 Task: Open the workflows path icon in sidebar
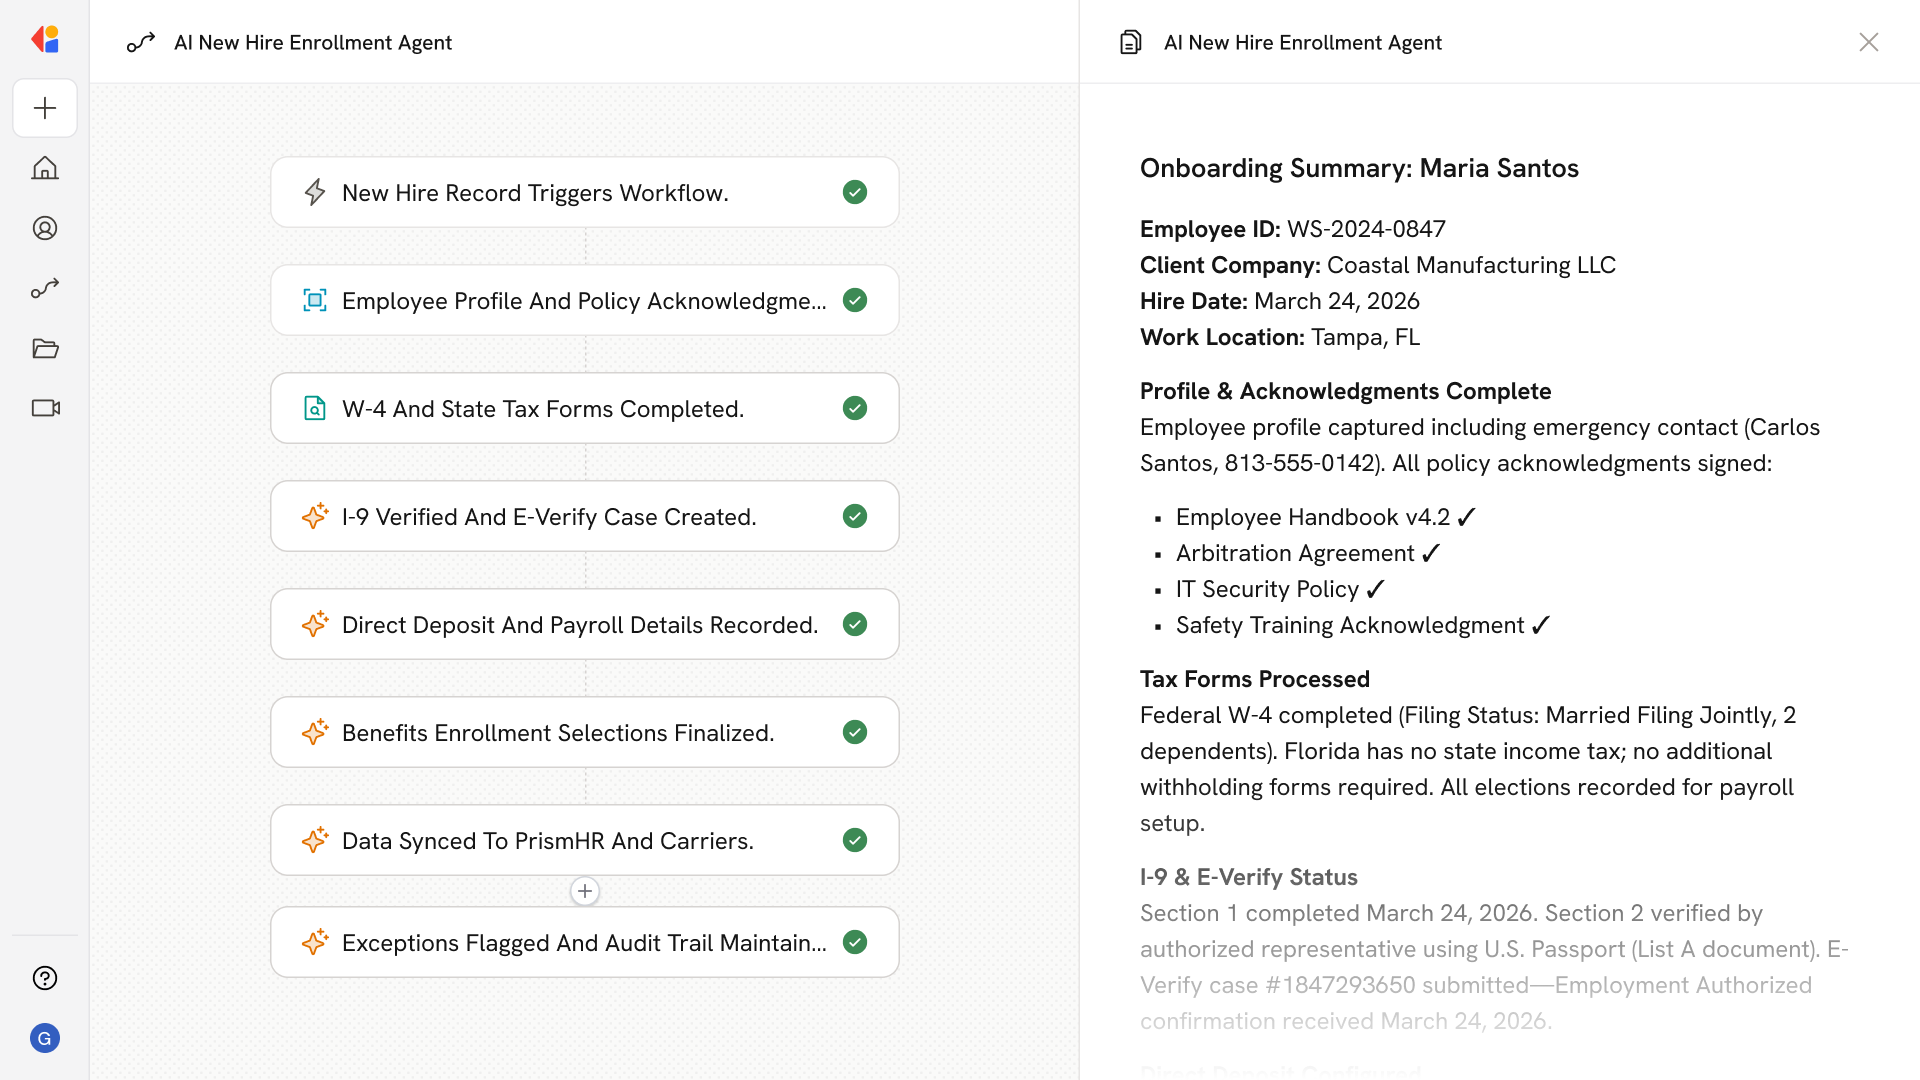(45, 288)
